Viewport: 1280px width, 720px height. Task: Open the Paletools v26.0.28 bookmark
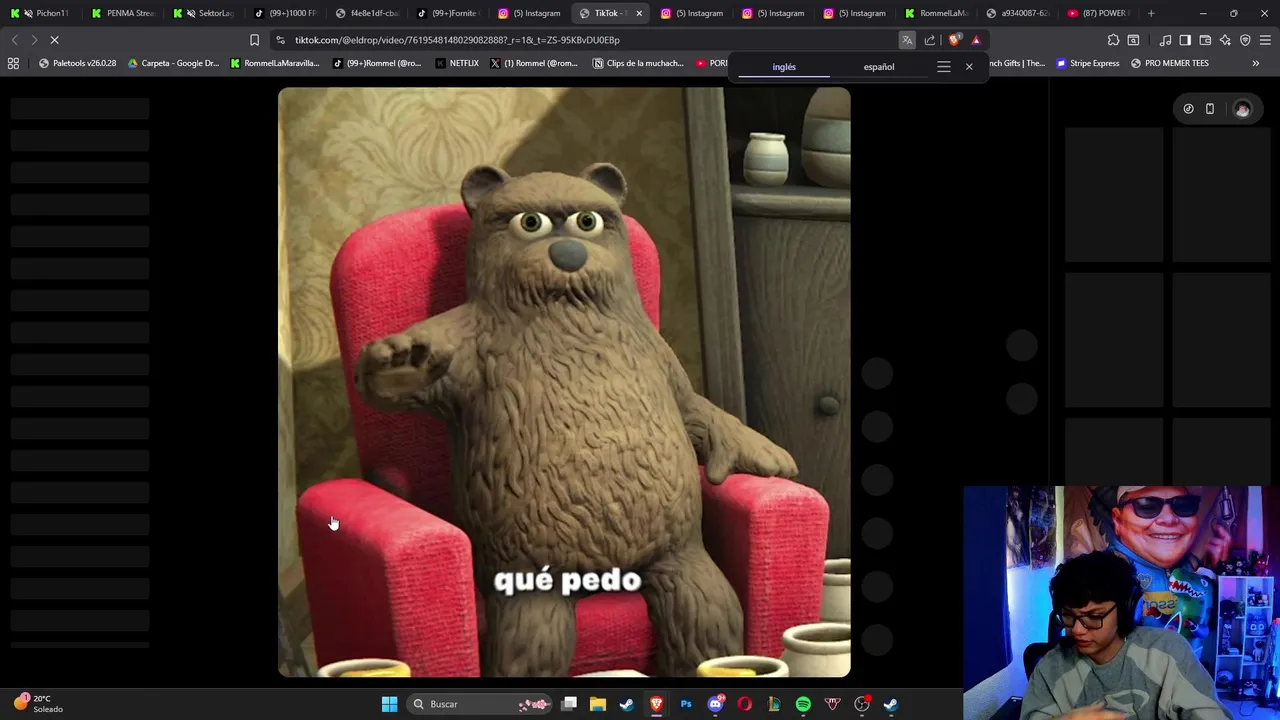tap(77, 63)
